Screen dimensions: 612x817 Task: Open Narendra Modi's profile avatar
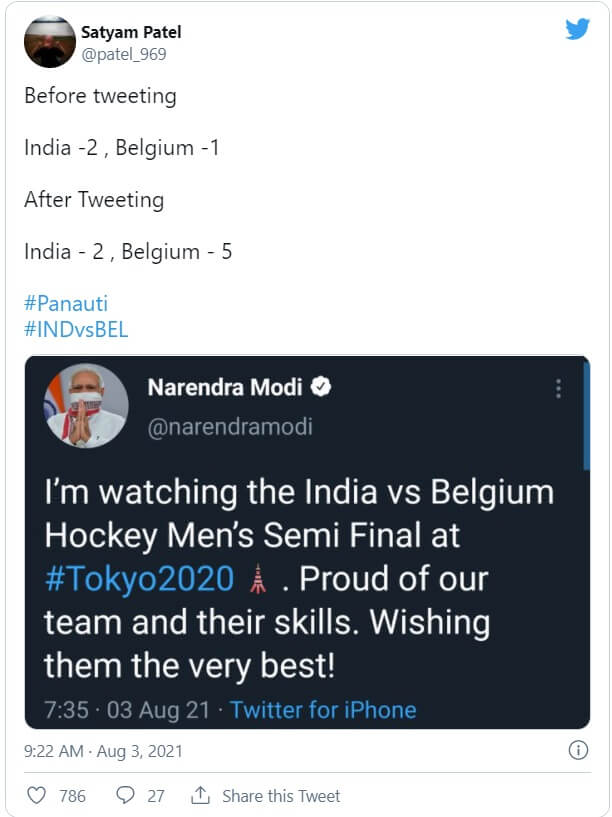tap(85, 405)
